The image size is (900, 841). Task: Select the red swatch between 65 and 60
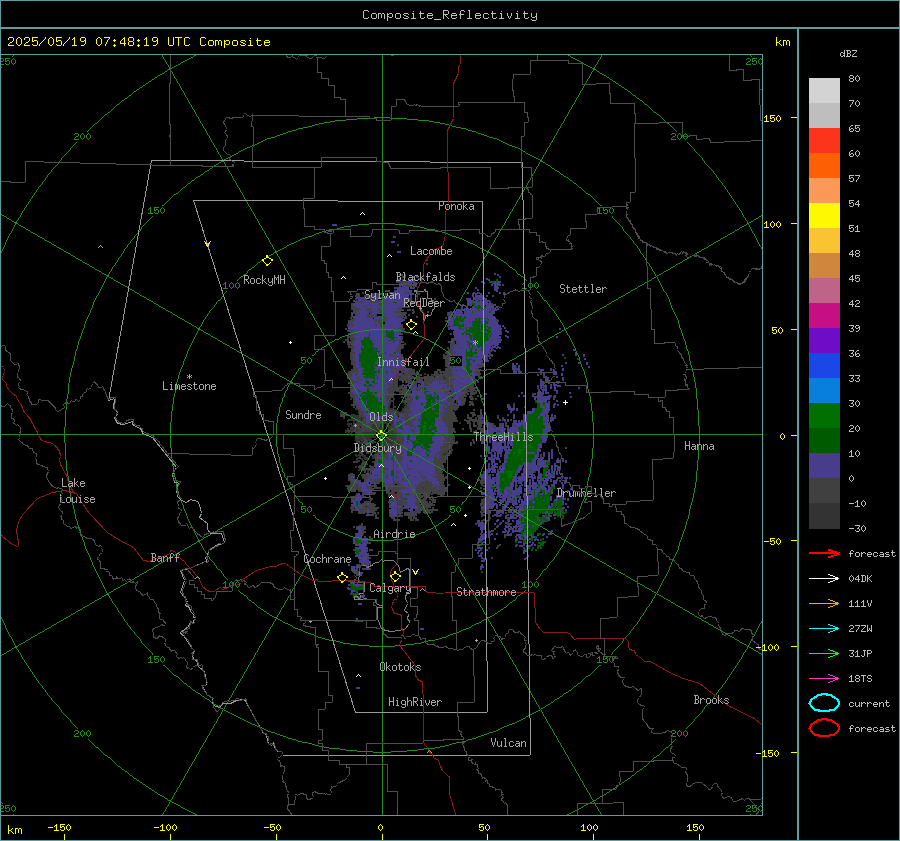coord(824,141)
